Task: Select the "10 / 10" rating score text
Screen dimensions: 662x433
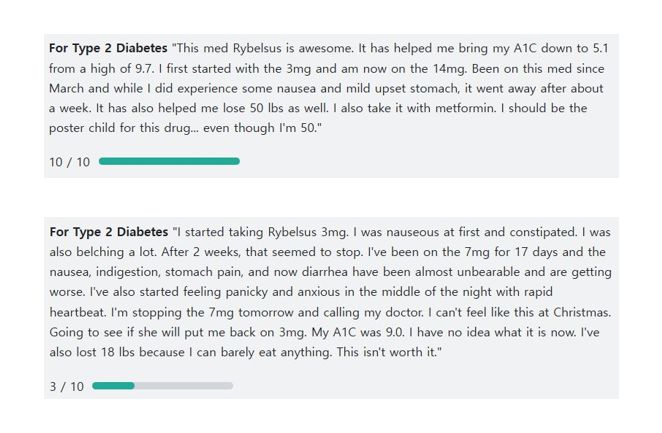Action: [x=69, y=162]
